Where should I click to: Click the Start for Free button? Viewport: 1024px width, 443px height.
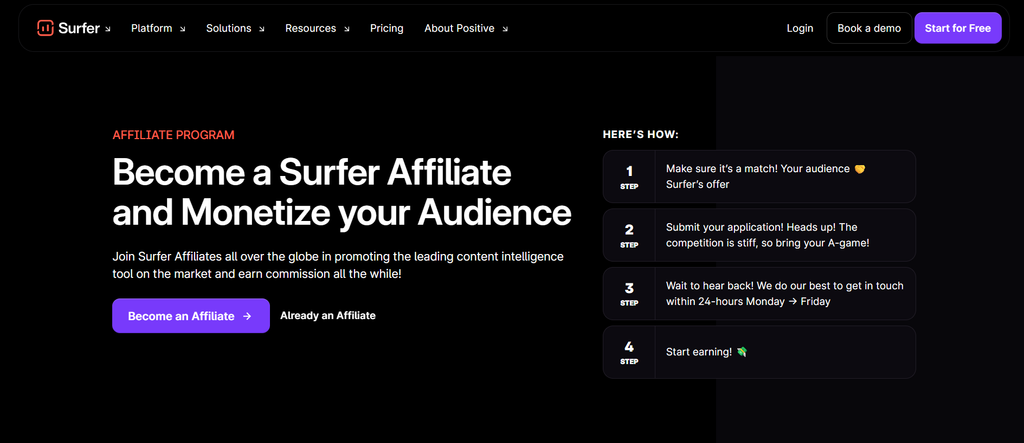pyautogui.click(x=958, y=28)
